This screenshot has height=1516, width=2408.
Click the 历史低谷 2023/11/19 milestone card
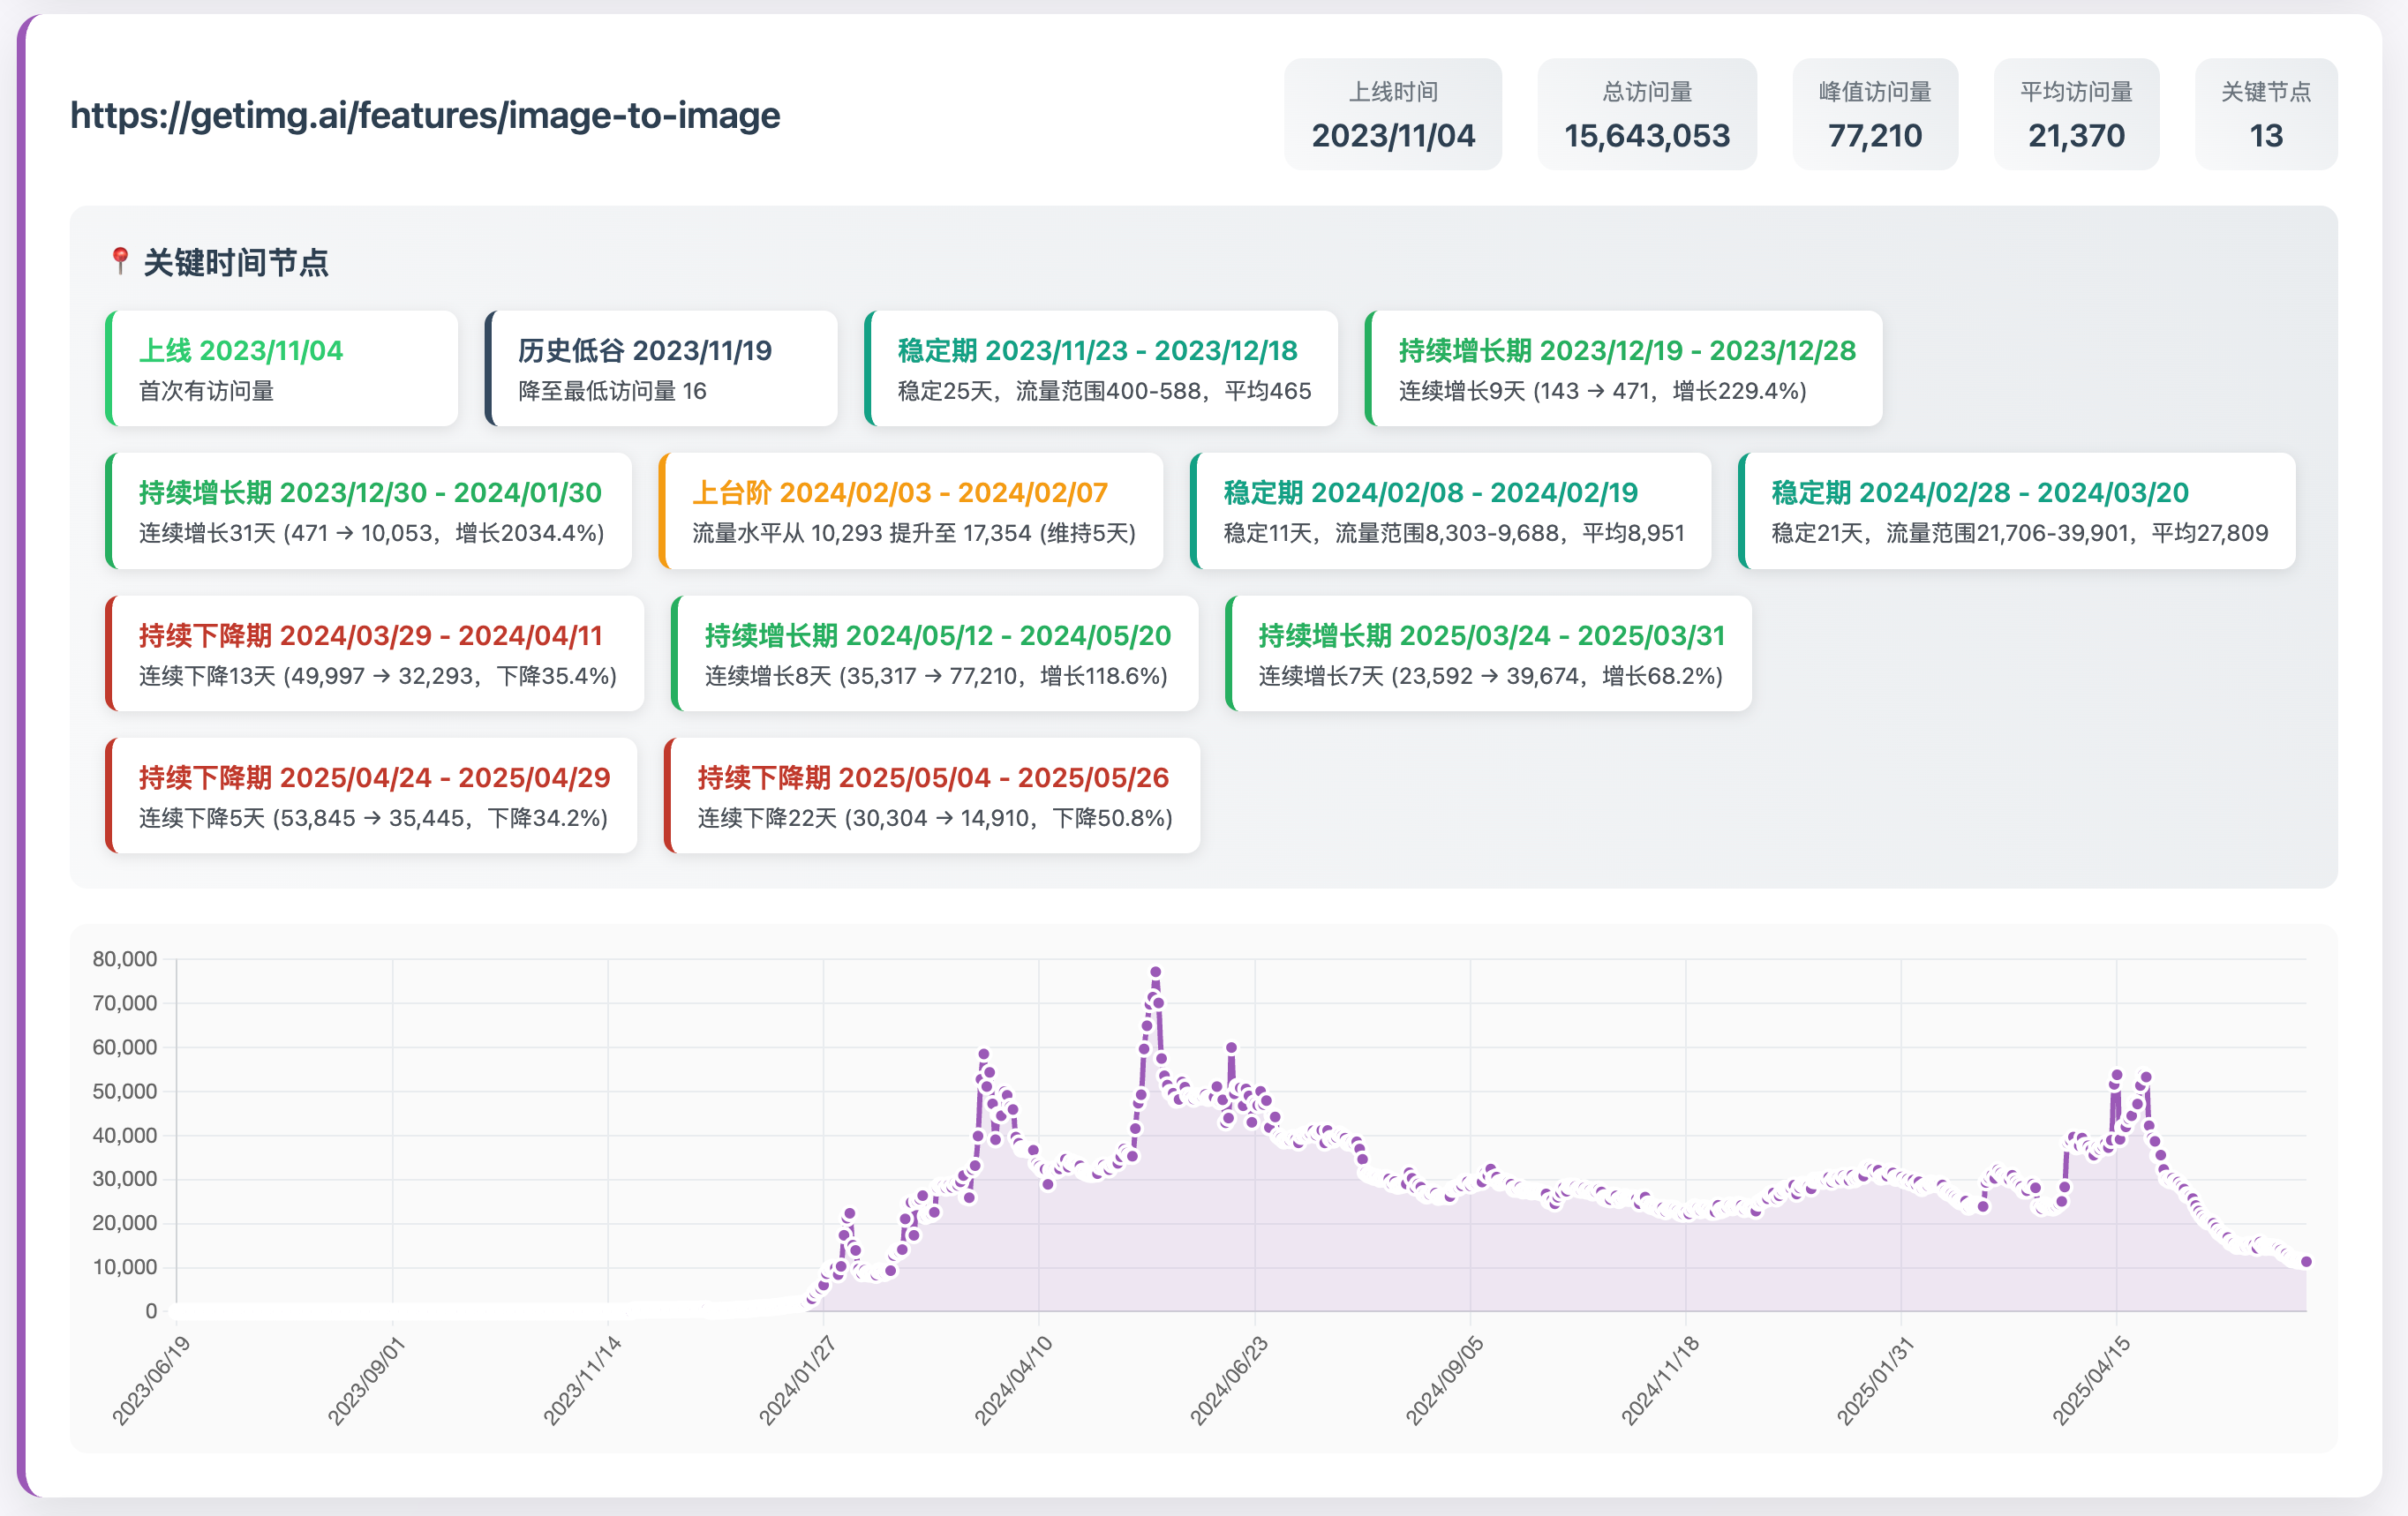click(x=661, y=369)
